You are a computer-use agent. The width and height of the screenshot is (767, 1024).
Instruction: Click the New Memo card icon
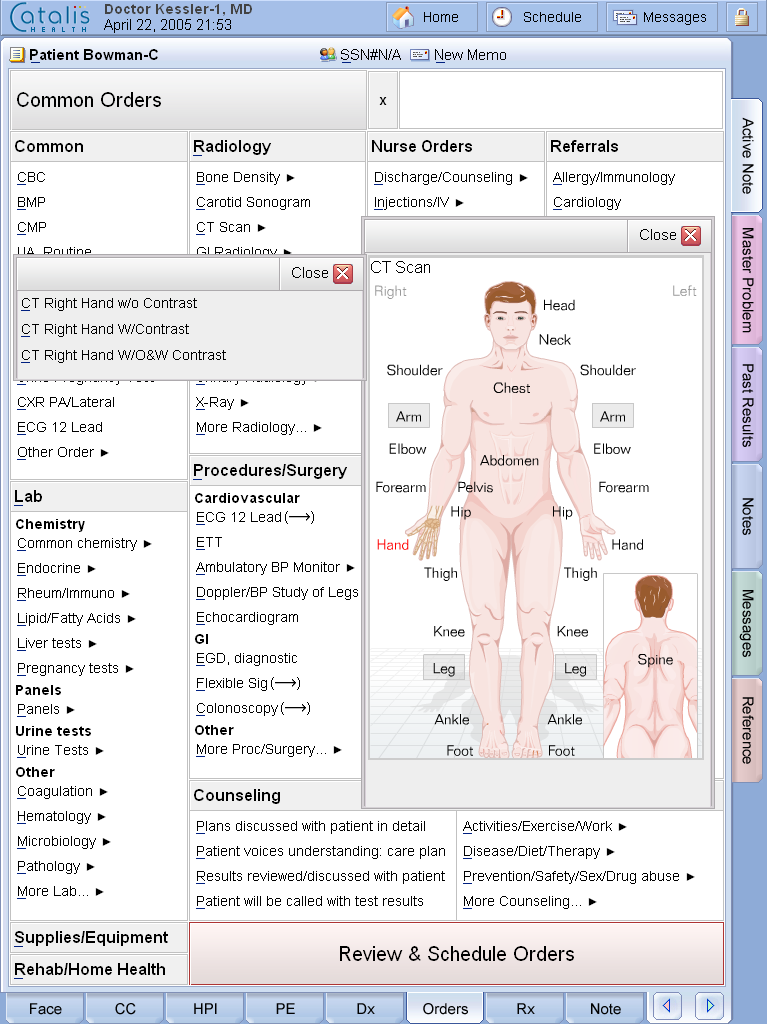(x=419, y=55)
